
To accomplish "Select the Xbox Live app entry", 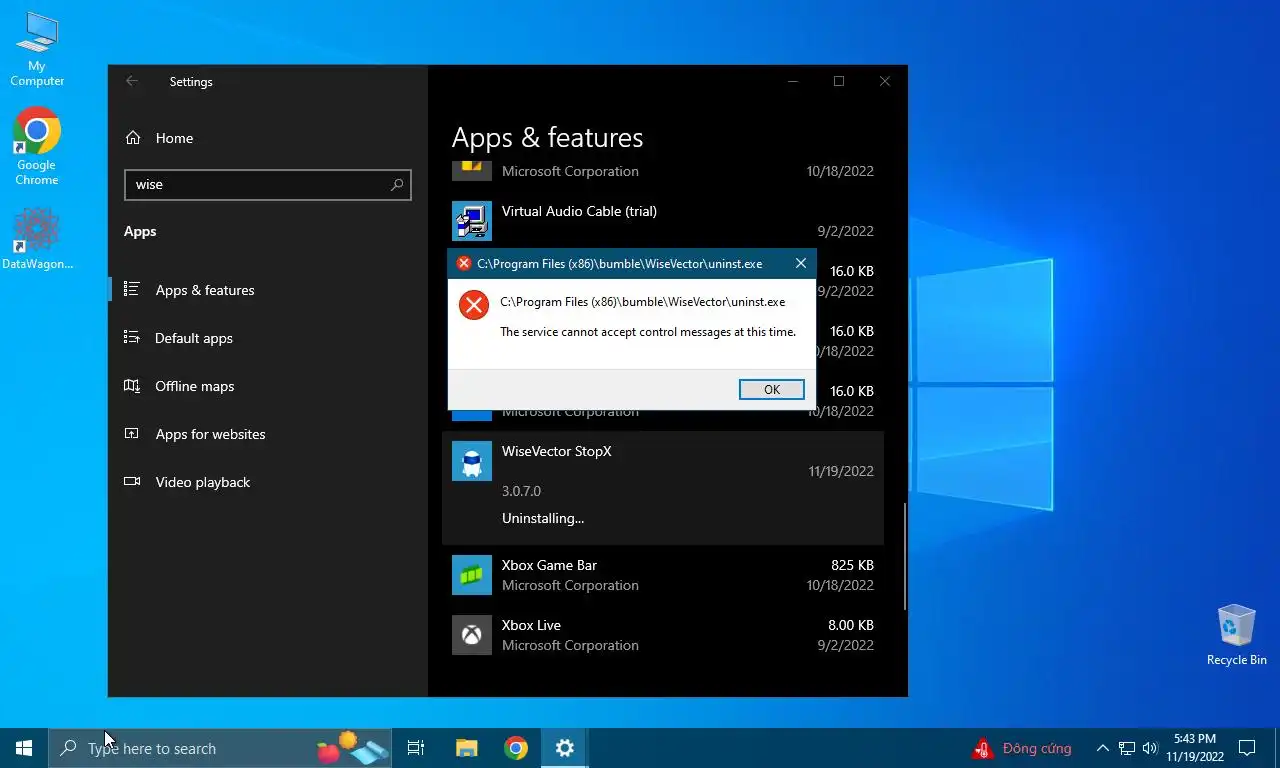I will [663, 635].
